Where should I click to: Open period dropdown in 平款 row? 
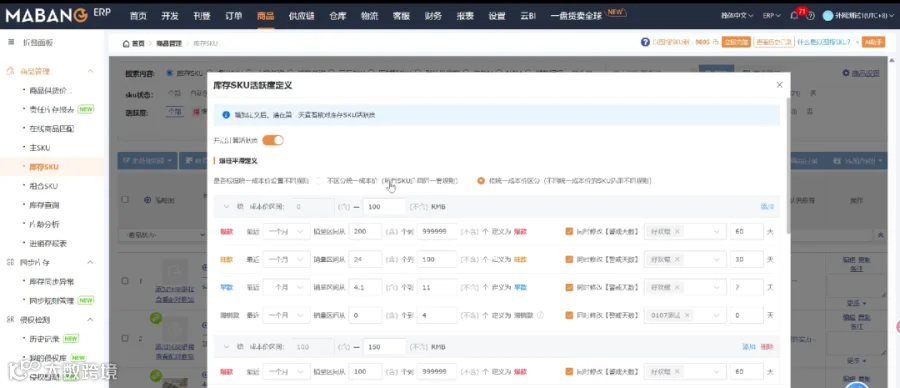(x=286, y=287)
